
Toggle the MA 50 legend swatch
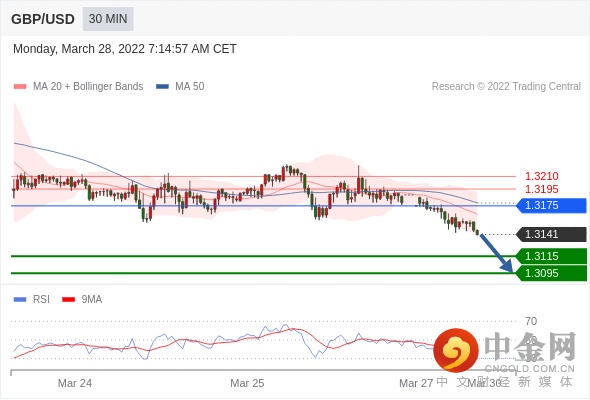click(163, 87)
